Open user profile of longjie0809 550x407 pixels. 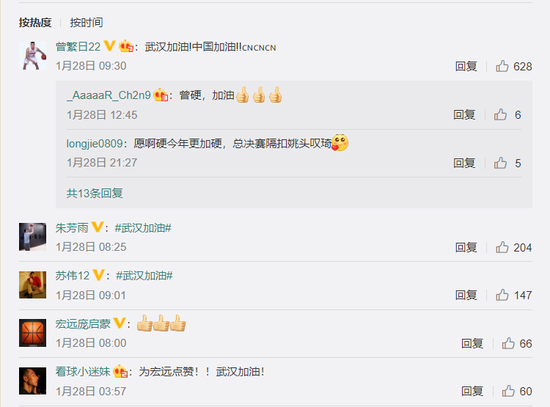click(x=94, y=144)
